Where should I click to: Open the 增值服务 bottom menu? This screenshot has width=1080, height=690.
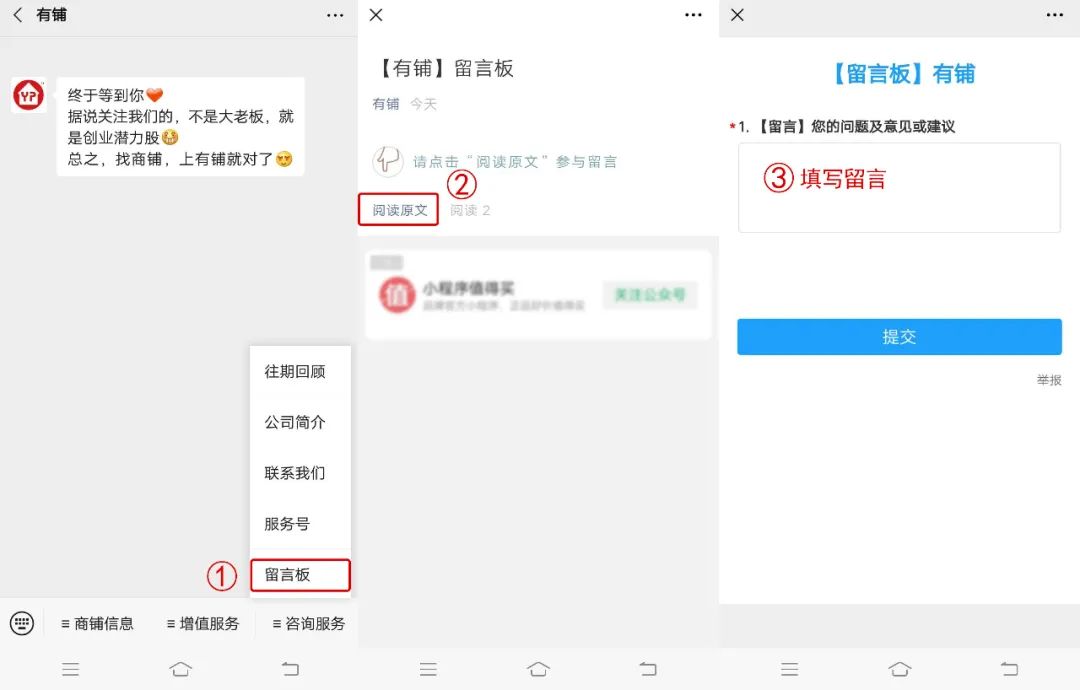[204, 623]
